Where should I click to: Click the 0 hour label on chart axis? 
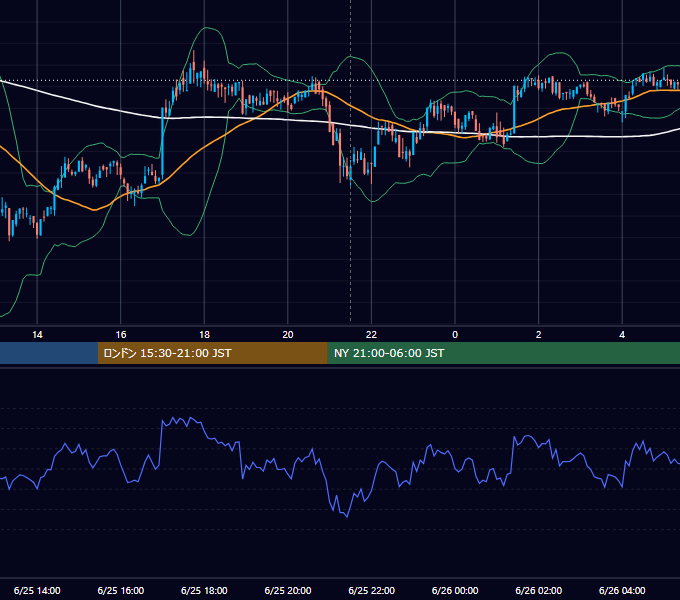pyautogui.click(x=455, y=335)
